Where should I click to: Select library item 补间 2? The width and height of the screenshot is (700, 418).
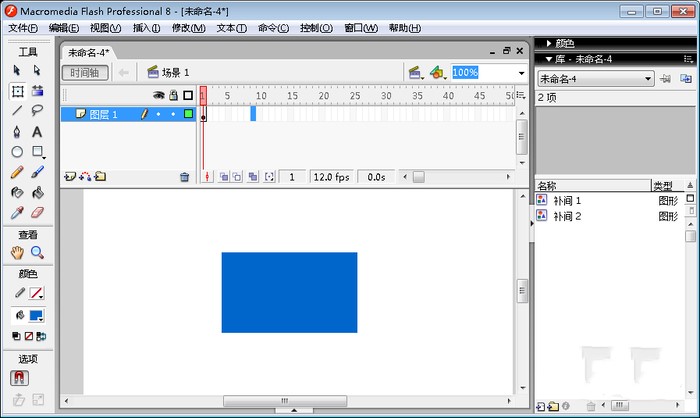point(566,216)
